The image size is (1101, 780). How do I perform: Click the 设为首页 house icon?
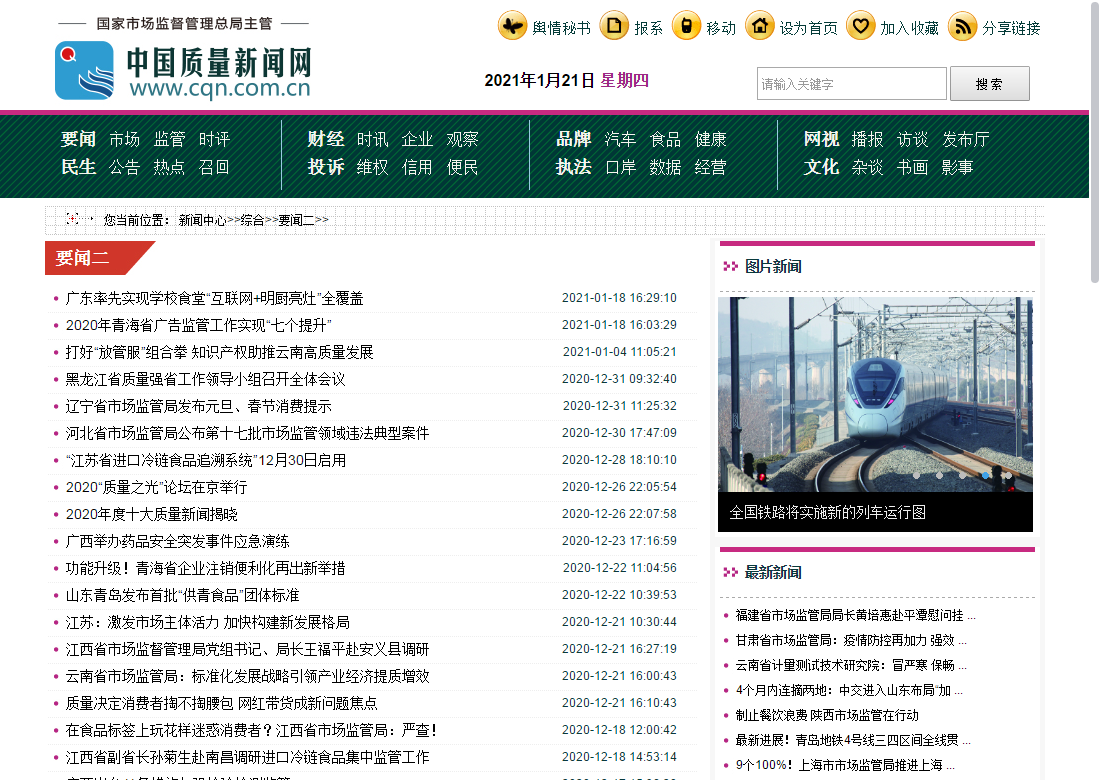click(760, 26)
